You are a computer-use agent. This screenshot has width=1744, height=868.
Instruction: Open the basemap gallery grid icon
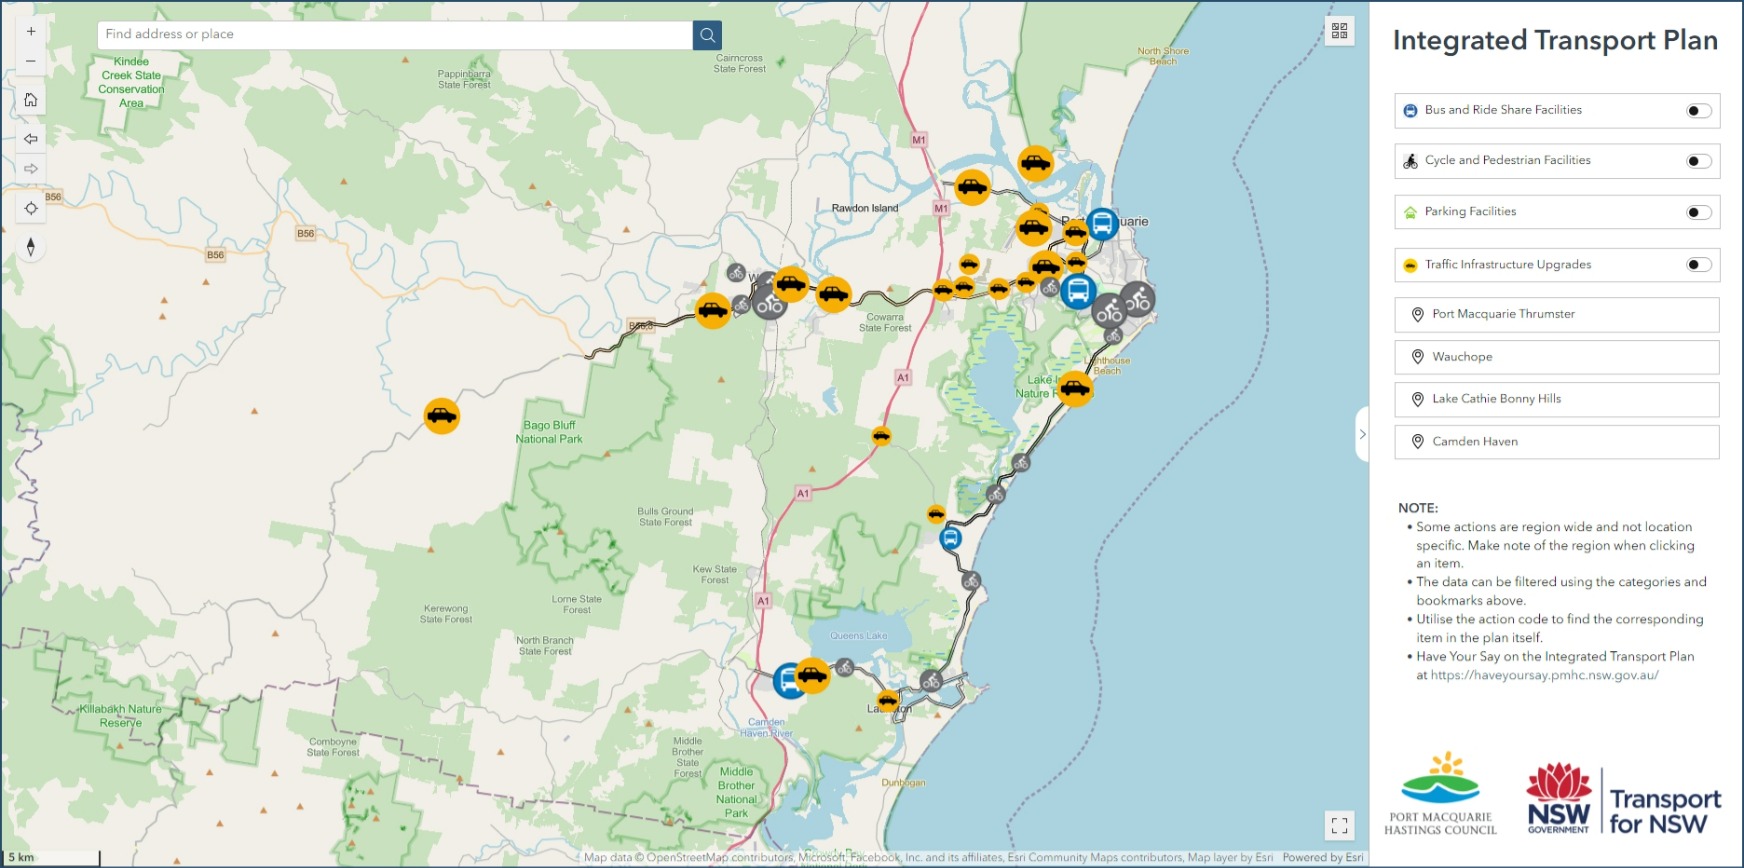pyautogui.click(x=1339, y=31)
